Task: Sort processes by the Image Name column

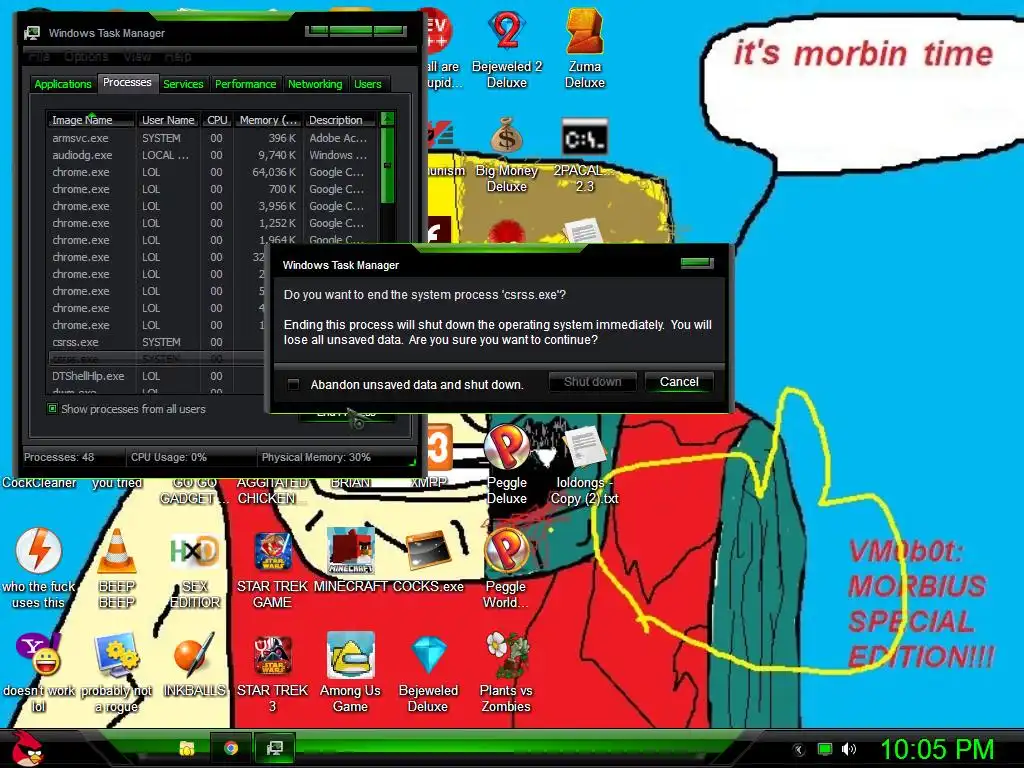Action: [x=91, y=120]
